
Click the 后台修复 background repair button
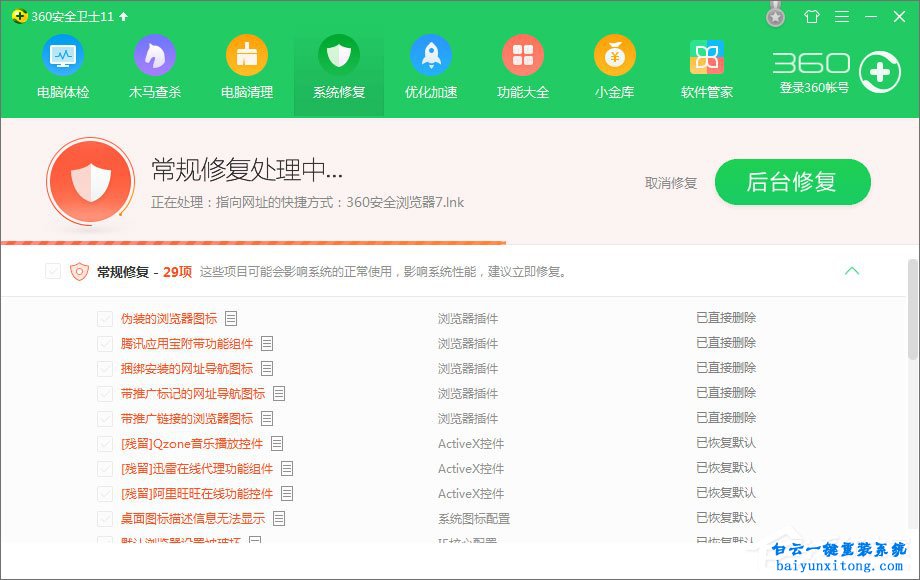click(x=792, y=183)
